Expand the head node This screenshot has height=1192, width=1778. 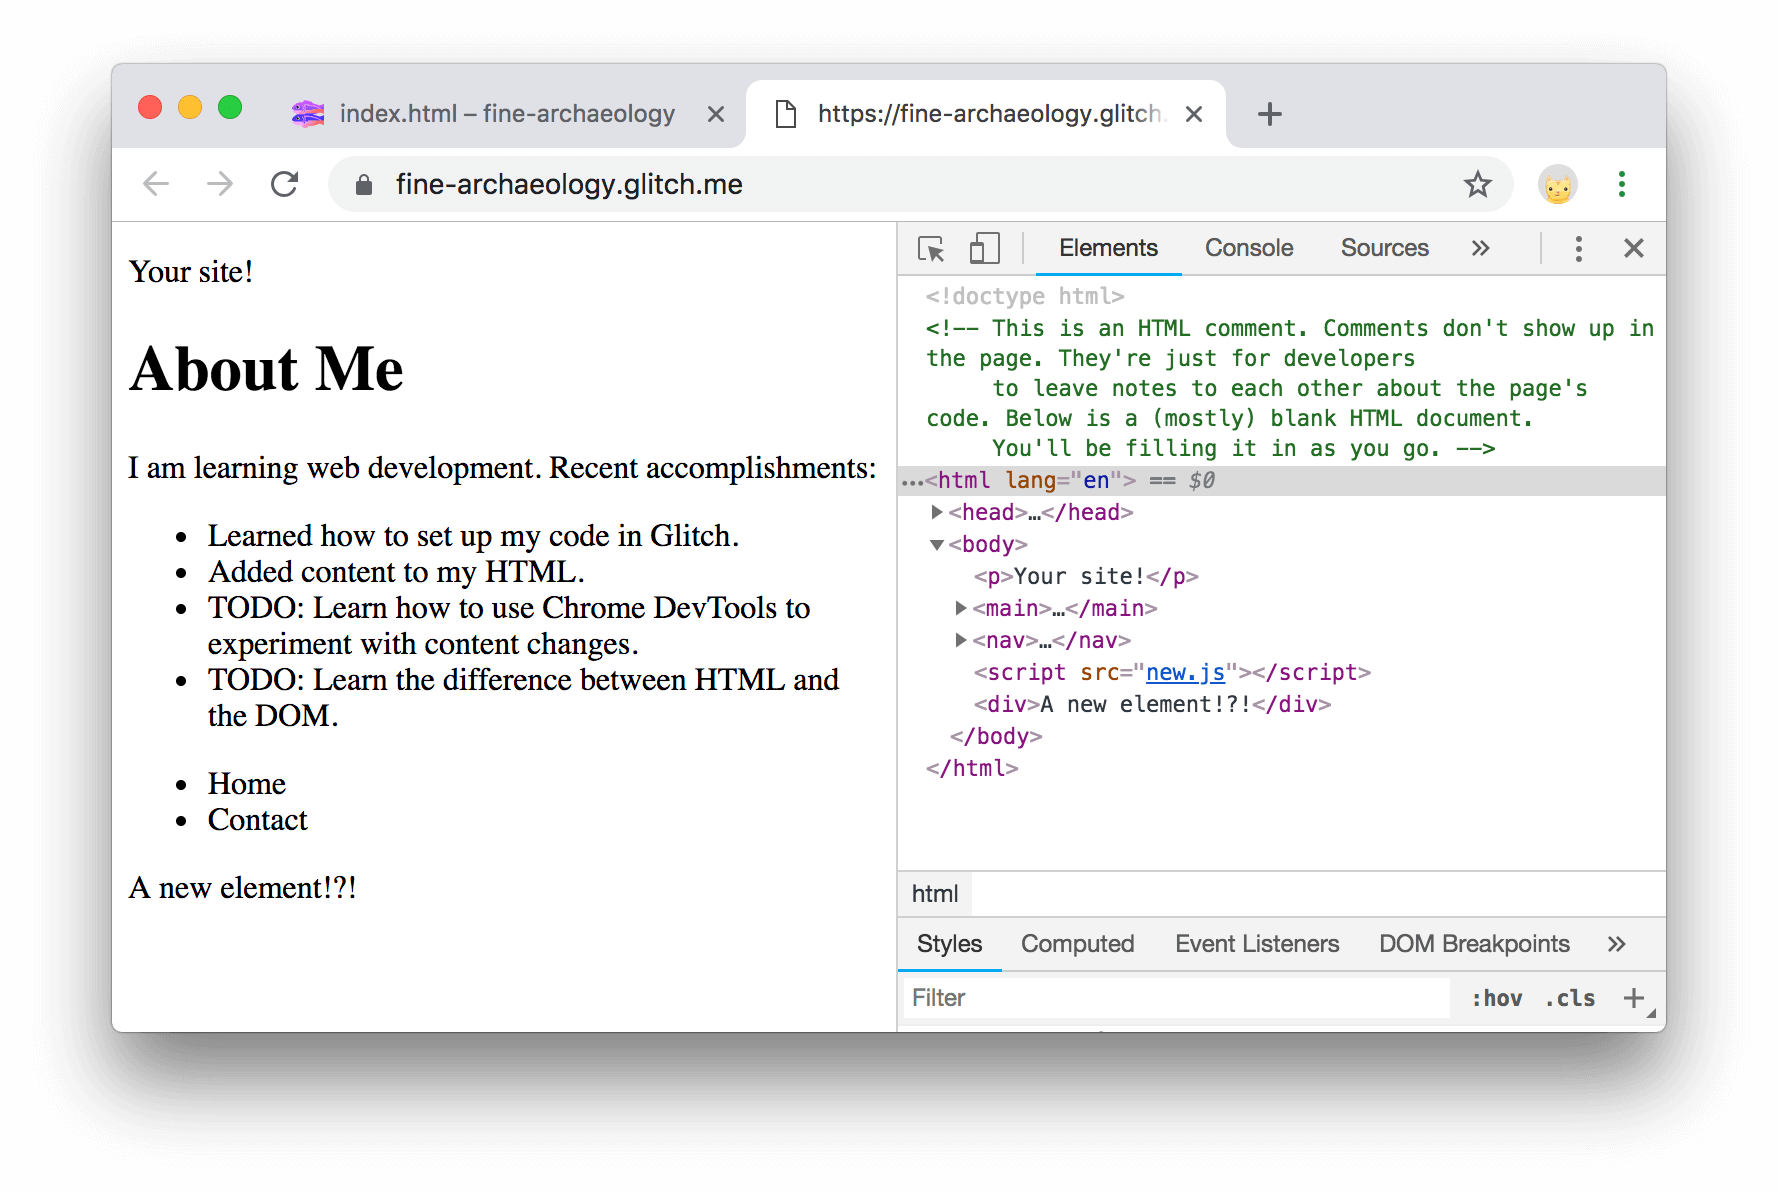tap(937, 512)
